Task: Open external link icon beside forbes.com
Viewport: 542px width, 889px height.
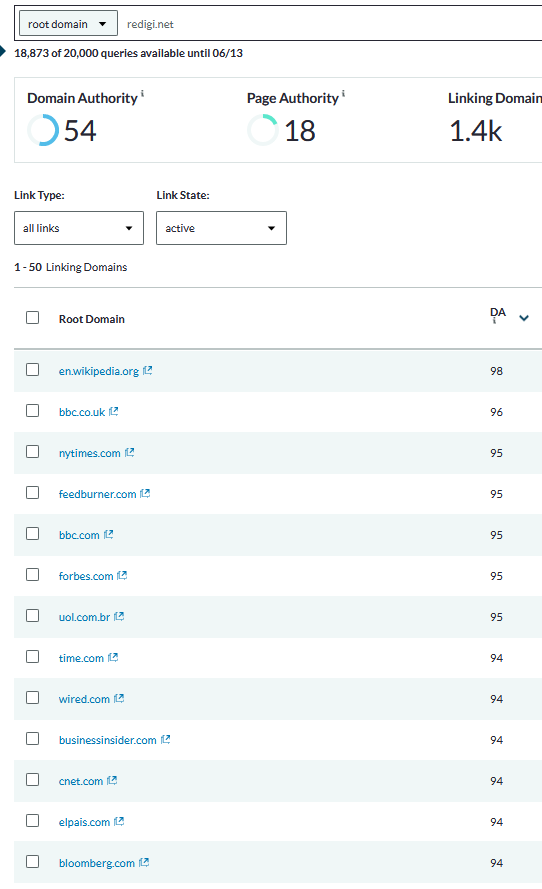Action: pos(122,575)
